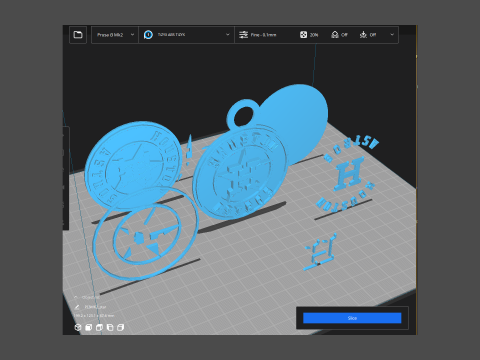Click the model file name text
This screenshot has width=480, height=360.
pyautogui.click(x=95, y=307)
